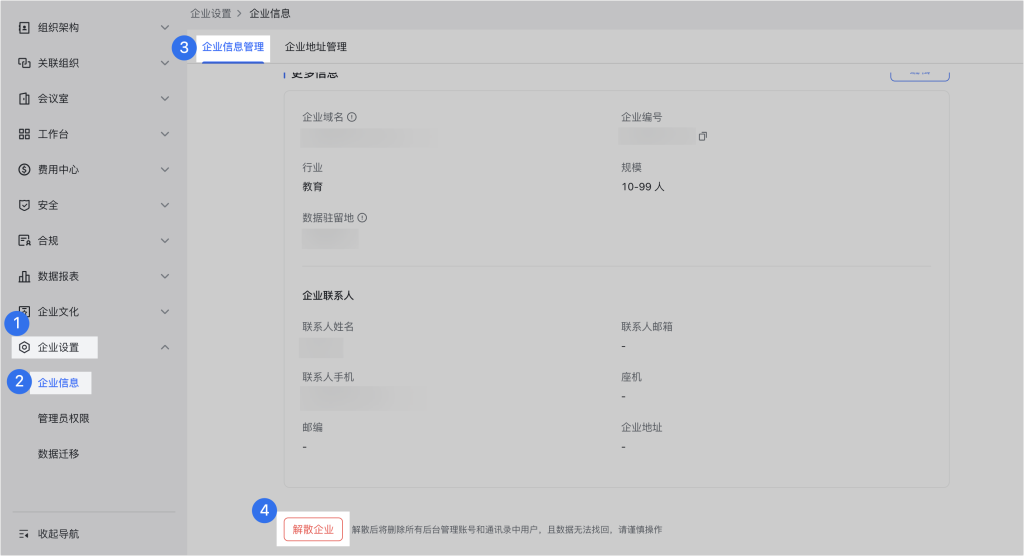
Task: Open 管理员权限 in the sidebar
Action: pos(70,418)
